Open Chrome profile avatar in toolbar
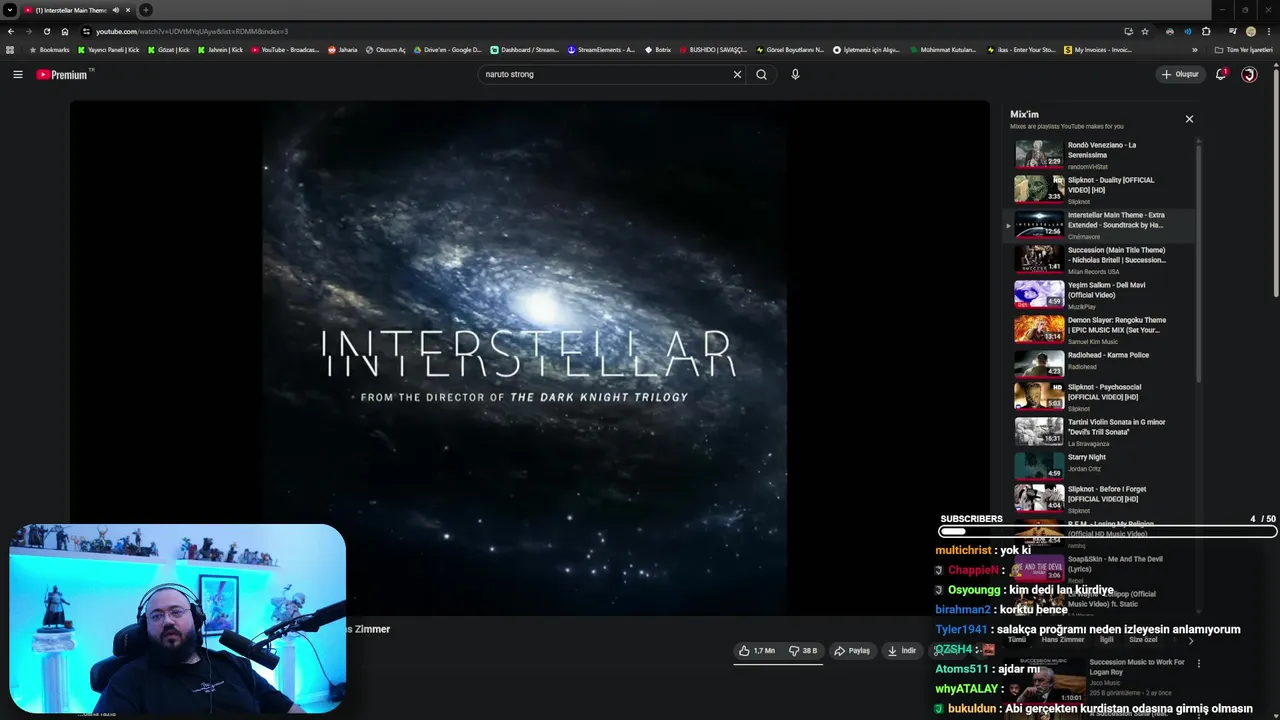 [x=1250, y=31]
